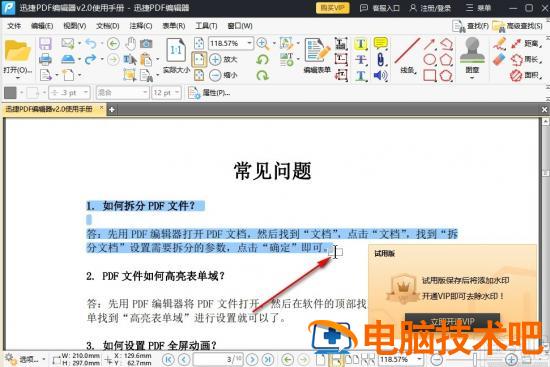
Task: Click the 缩小 zoom out button
Action: click(x=223, y=75)
